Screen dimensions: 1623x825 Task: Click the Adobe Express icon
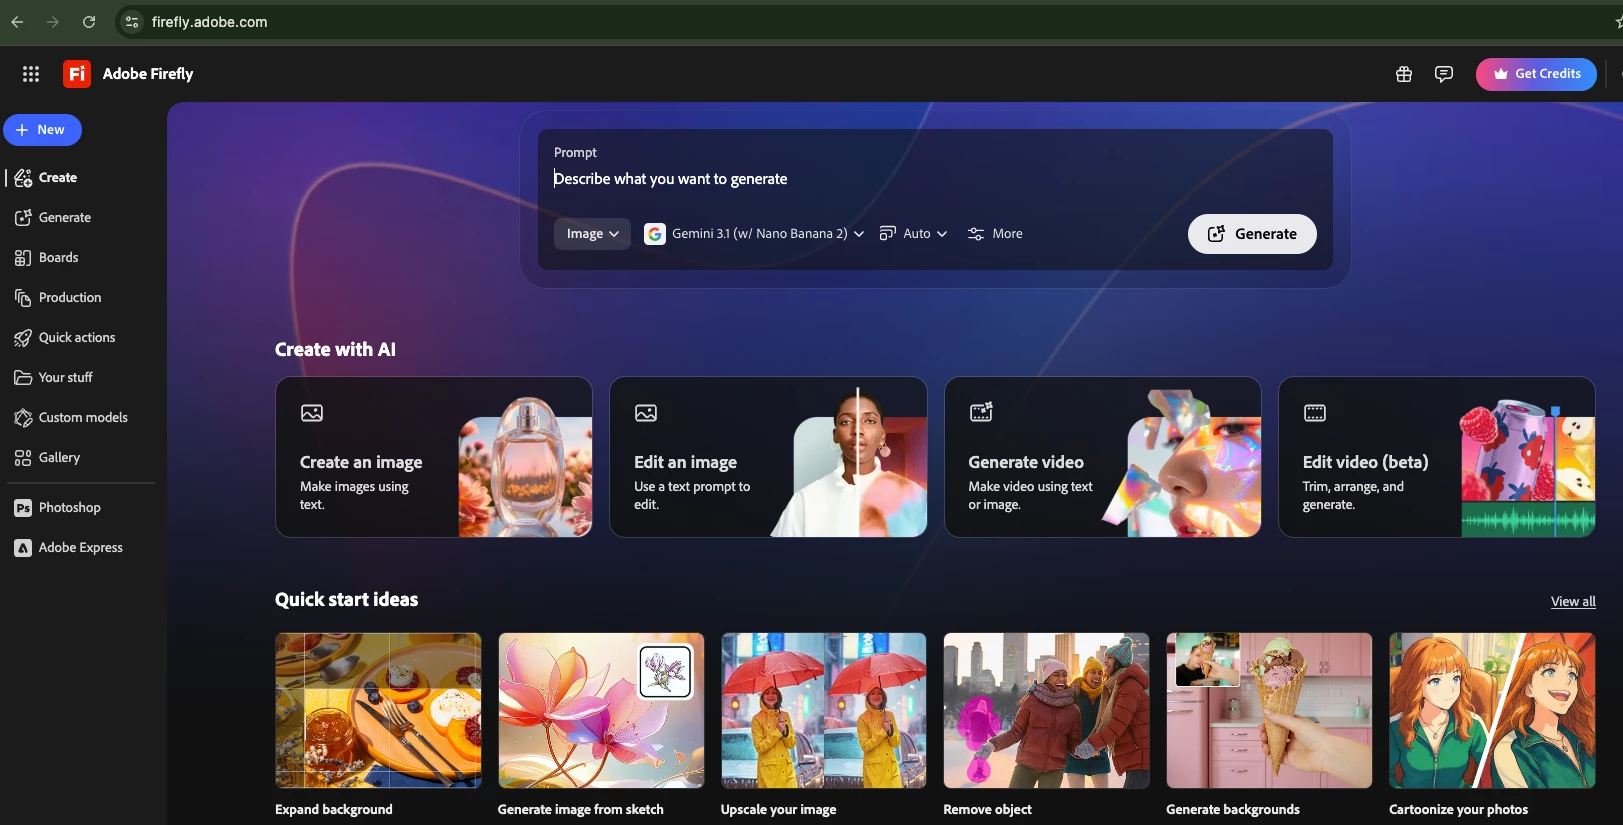tap(23, 548)
